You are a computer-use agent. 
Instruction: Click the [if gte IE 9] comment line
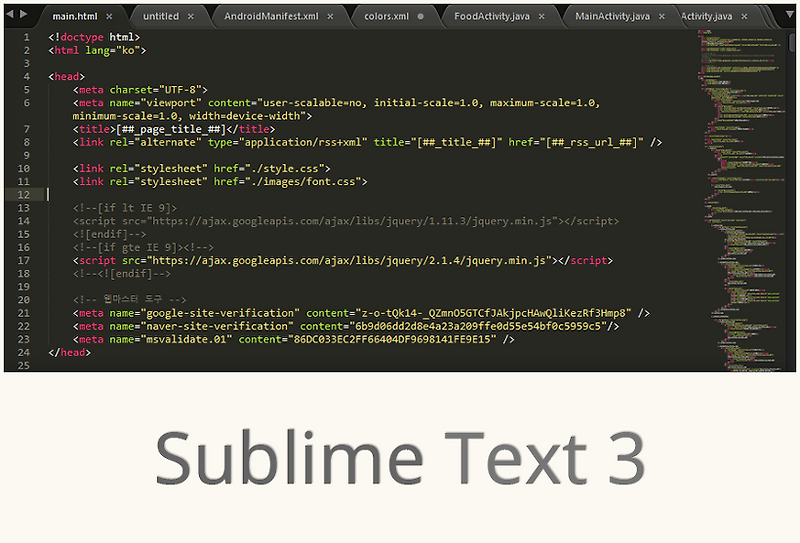(x=143, y=248)
